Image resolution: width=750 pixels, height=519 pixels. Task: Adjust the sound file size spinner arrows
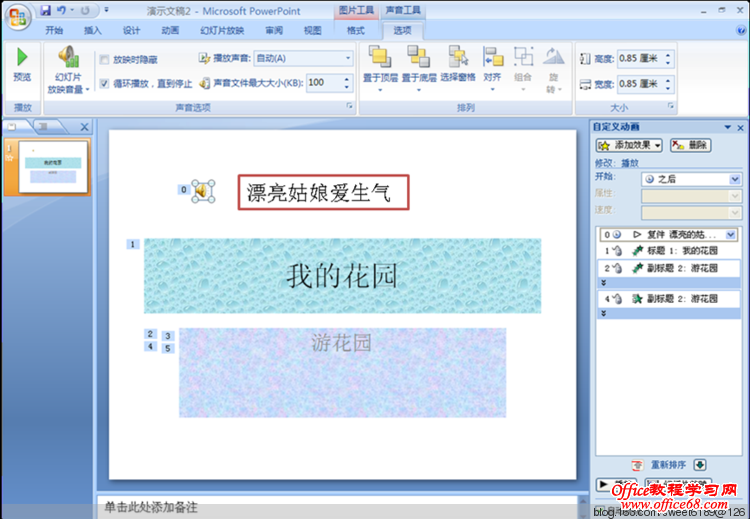[x=347, y=83]
